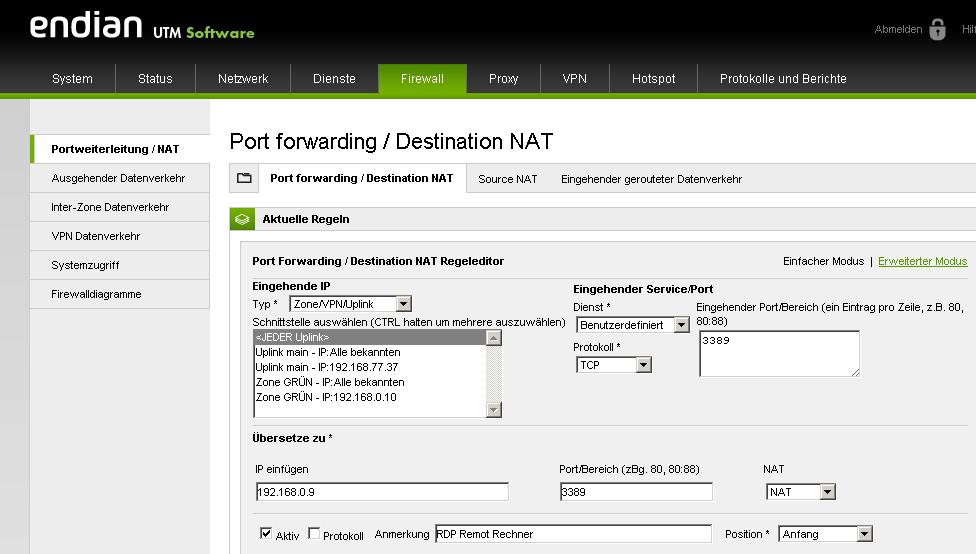
Task: Switch to Erweiterter Modus
Action: (922, 261)
